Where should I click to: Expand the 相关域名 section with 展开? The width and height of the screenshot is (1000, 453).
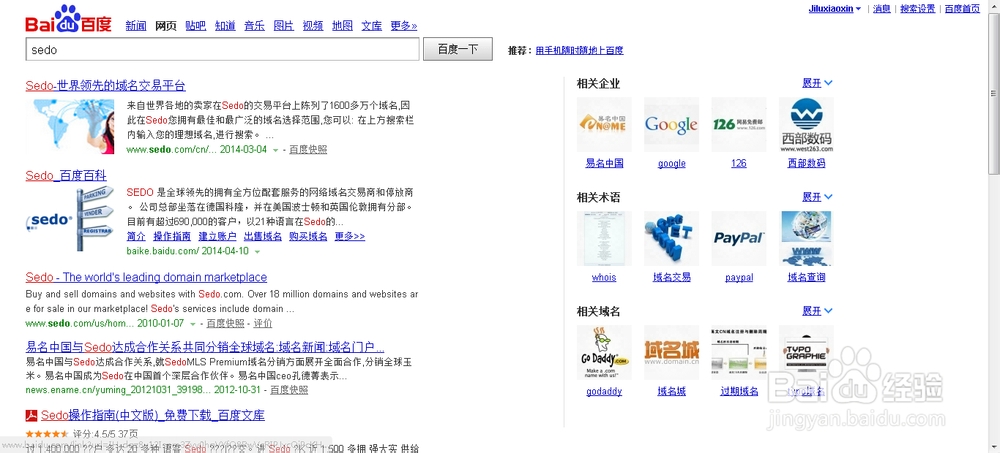[x=817, y=311]
